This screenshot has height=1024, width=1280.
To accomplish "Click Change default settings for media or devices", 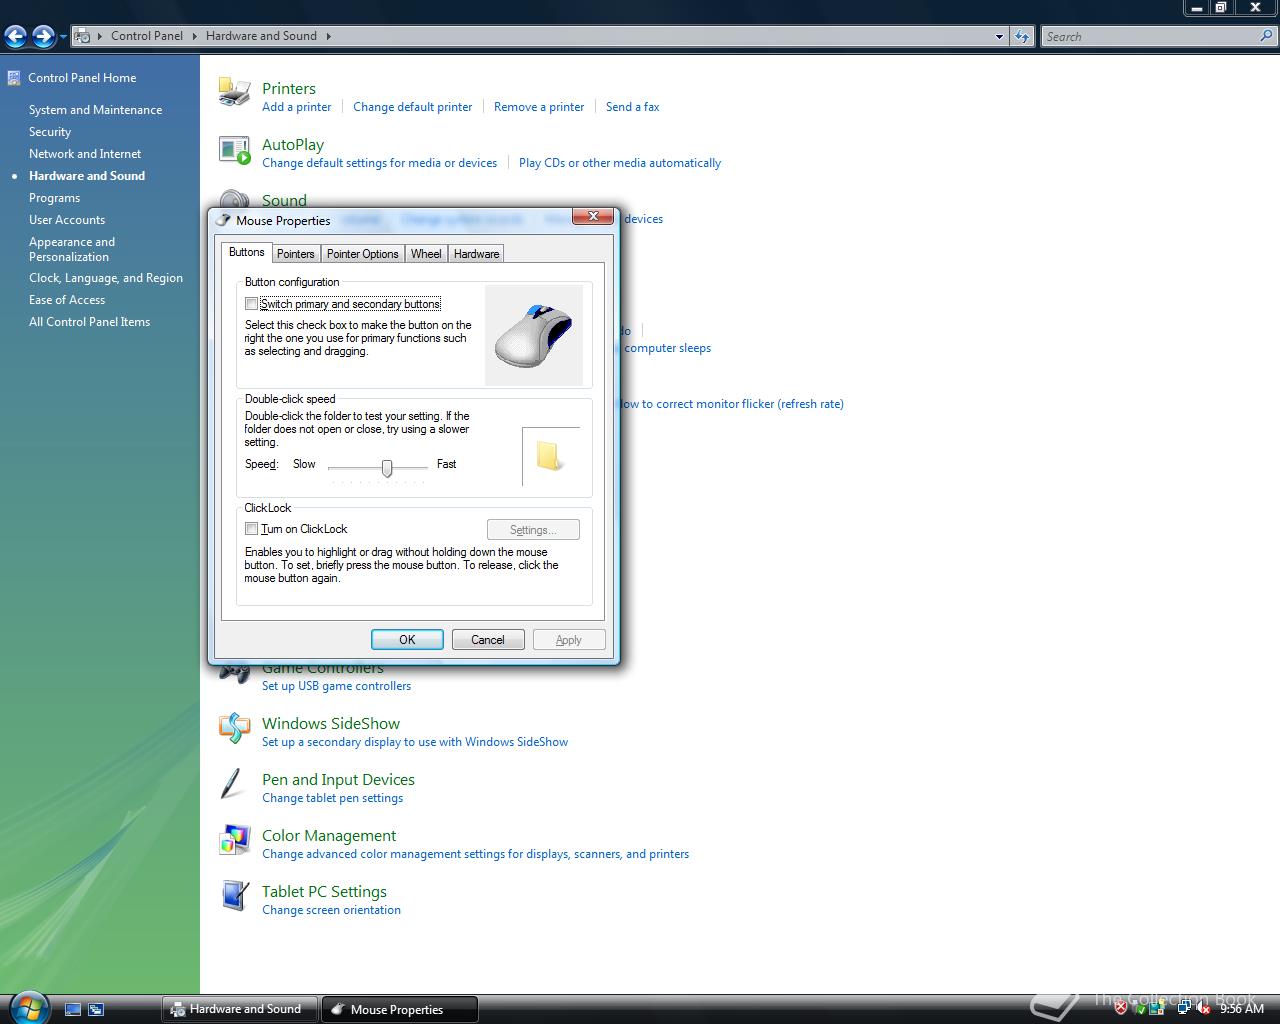I will (x=379, y=163).
